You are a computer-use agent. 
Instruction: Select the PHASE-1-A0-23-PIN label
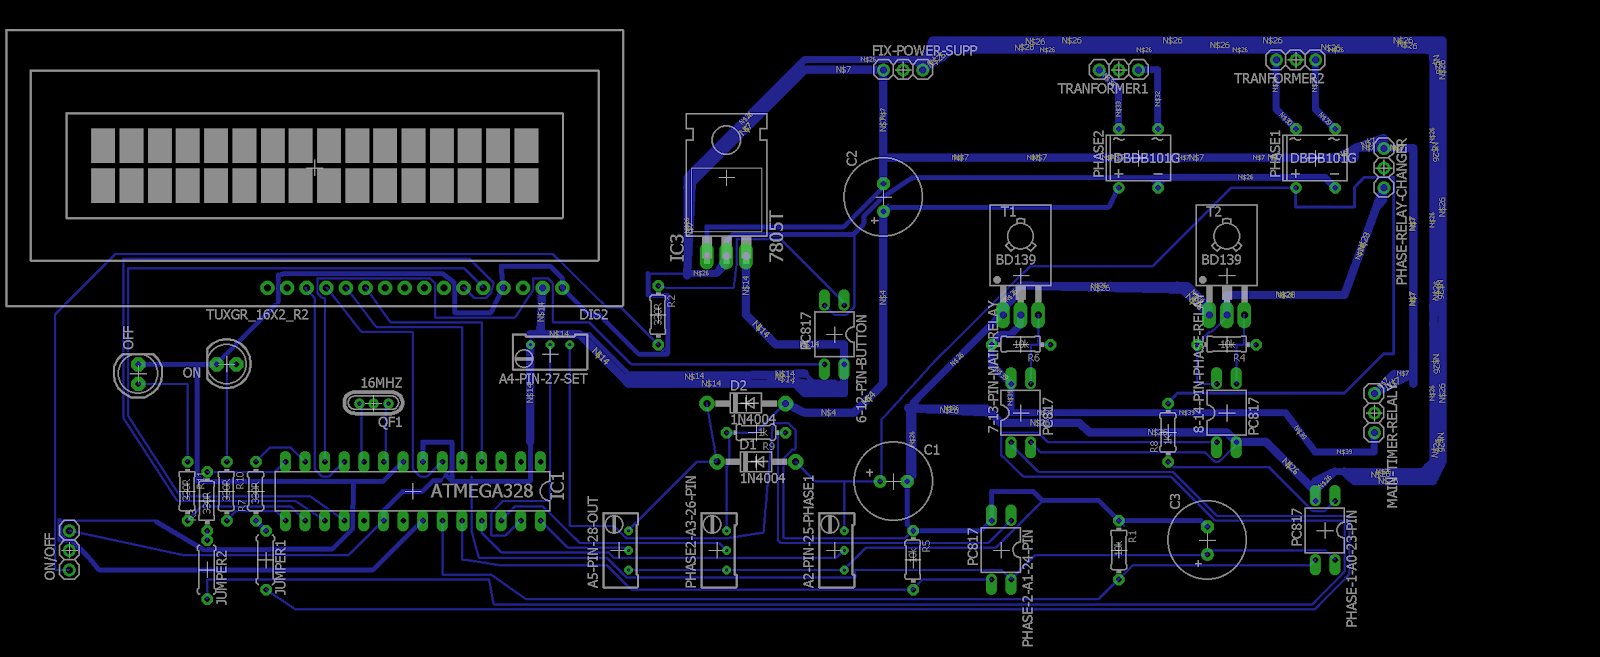(1352, 569)
